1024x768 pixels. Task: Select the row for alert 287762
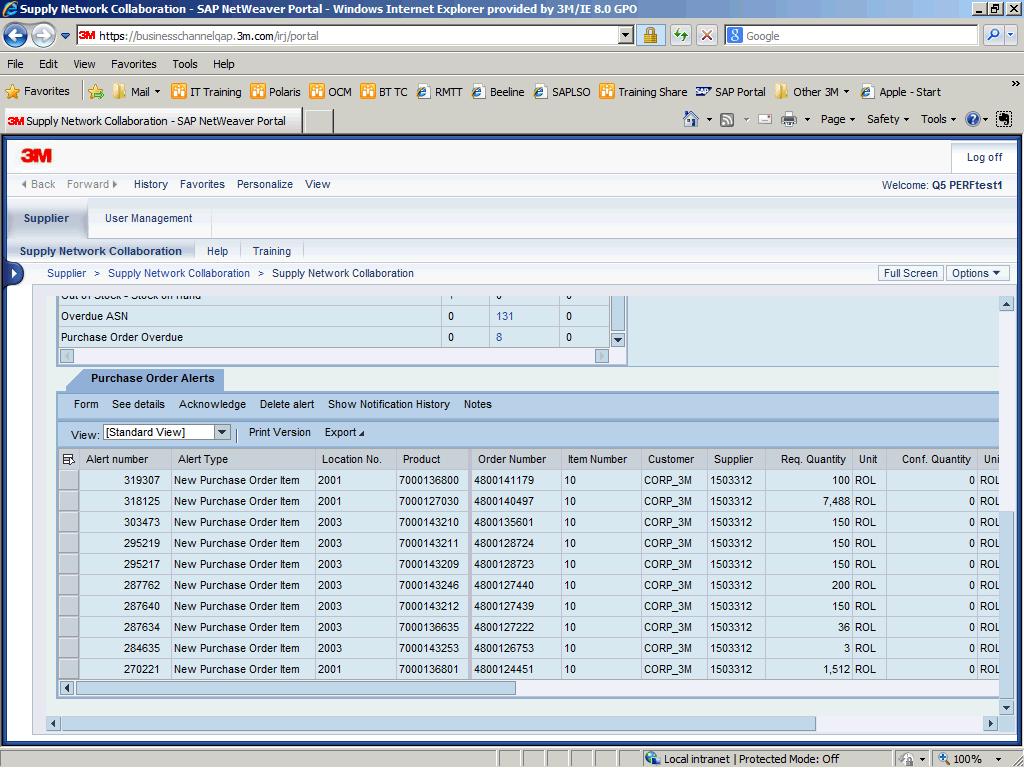coord(69,585)
